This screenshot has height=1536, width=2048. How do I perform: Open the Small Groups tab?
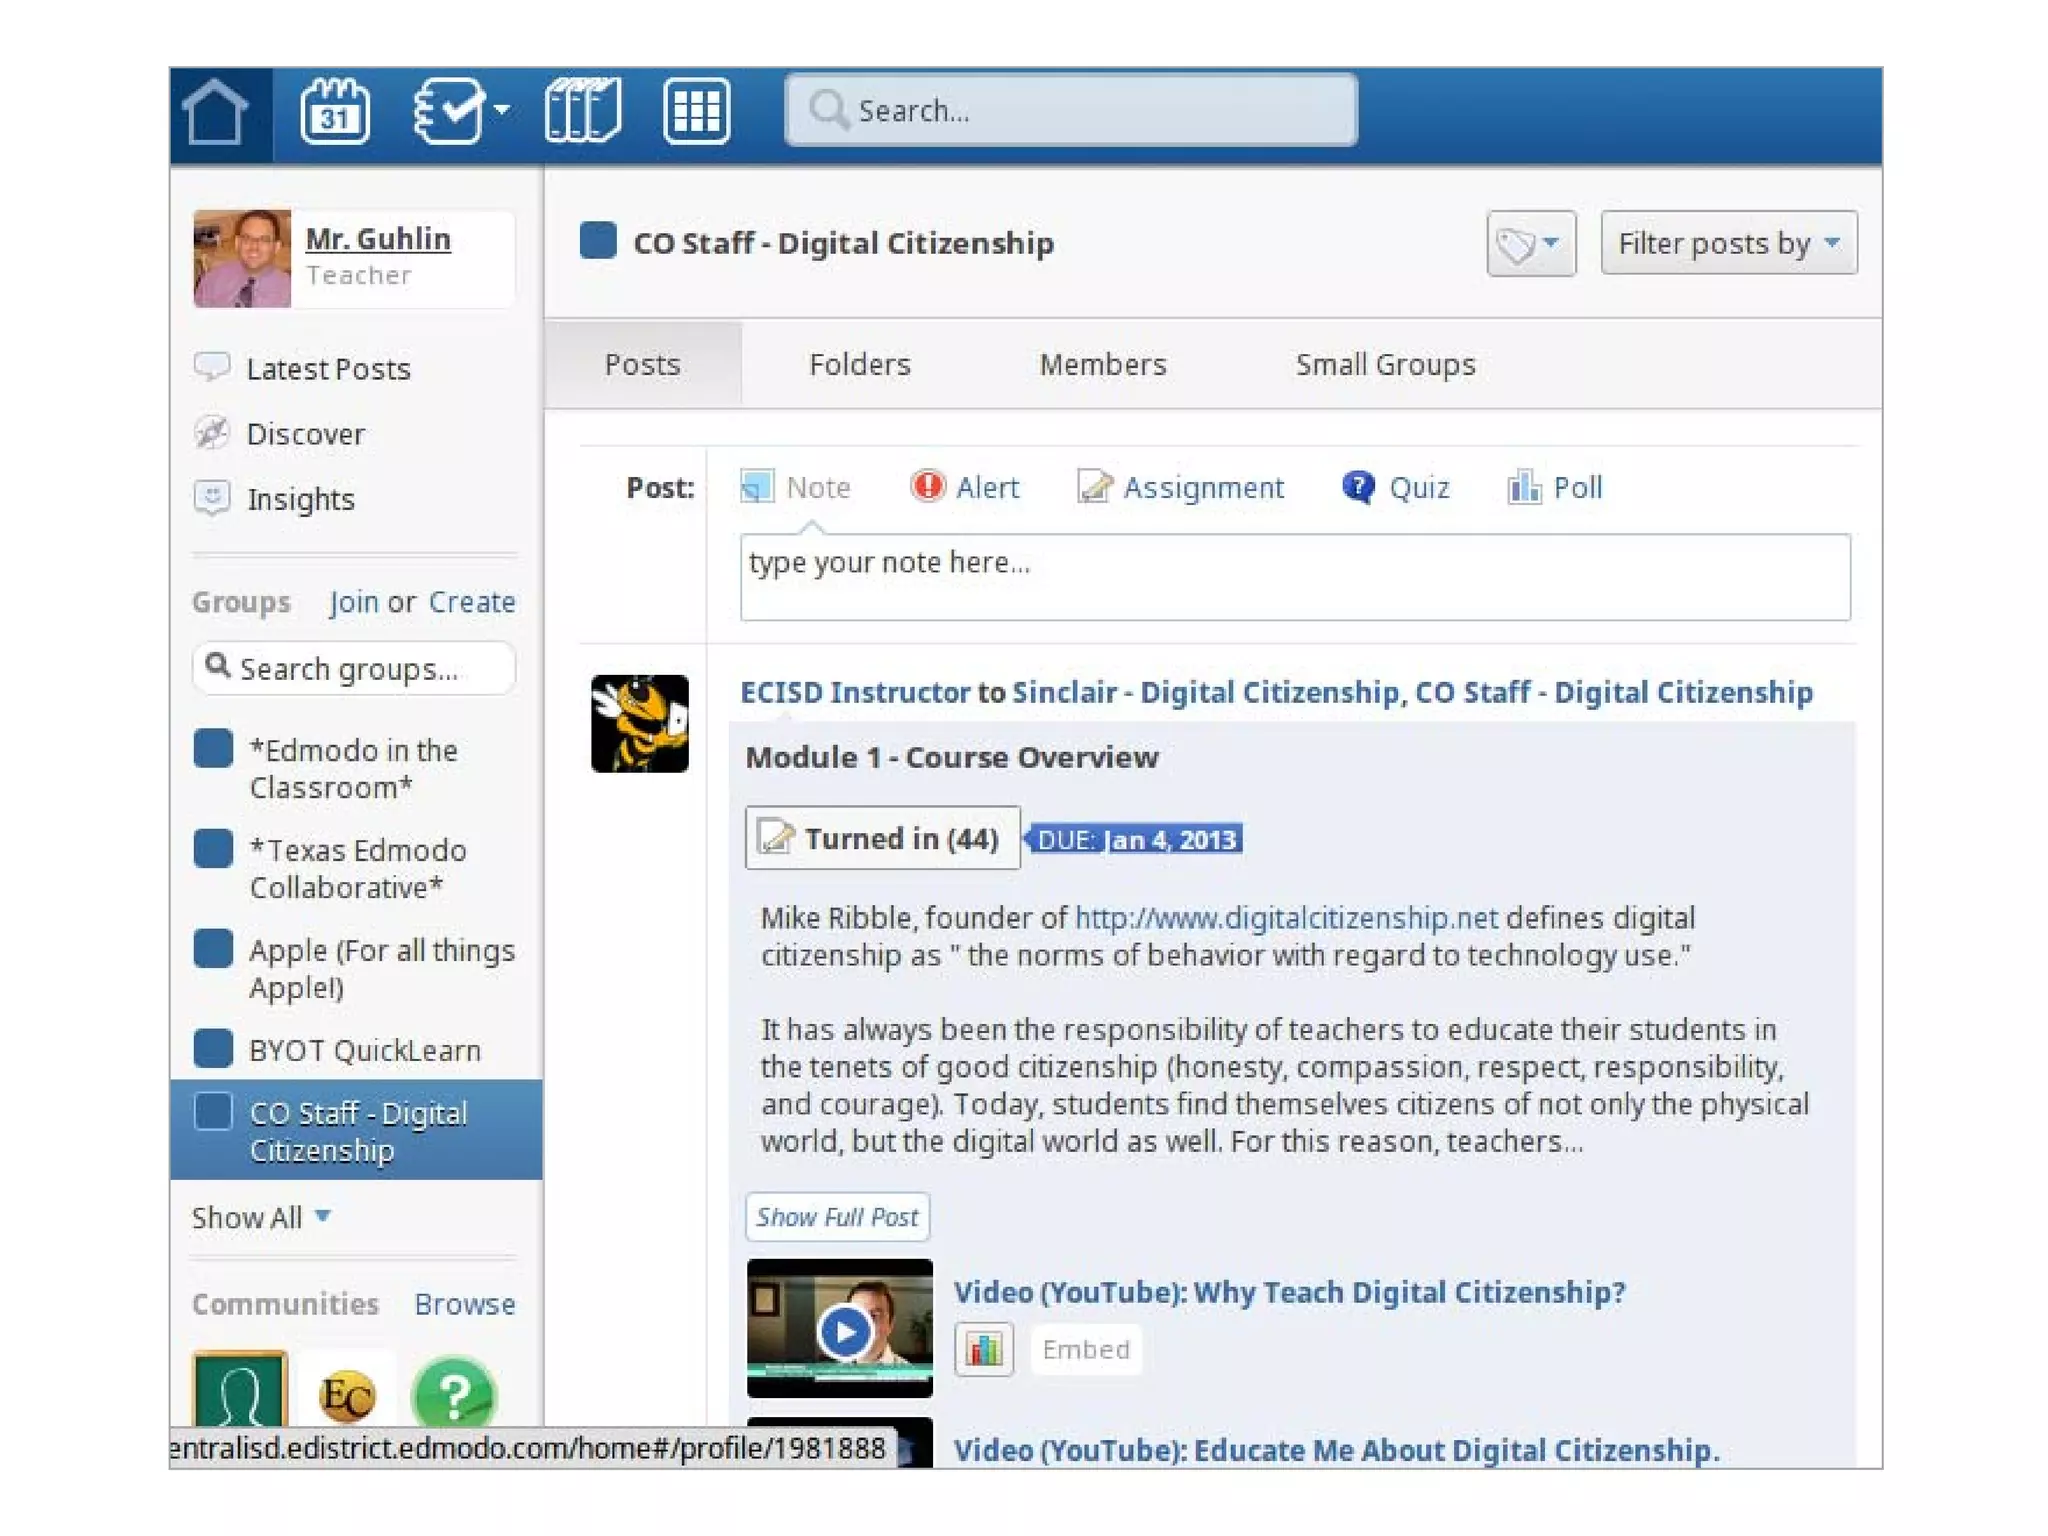(x=1384, y=365)
